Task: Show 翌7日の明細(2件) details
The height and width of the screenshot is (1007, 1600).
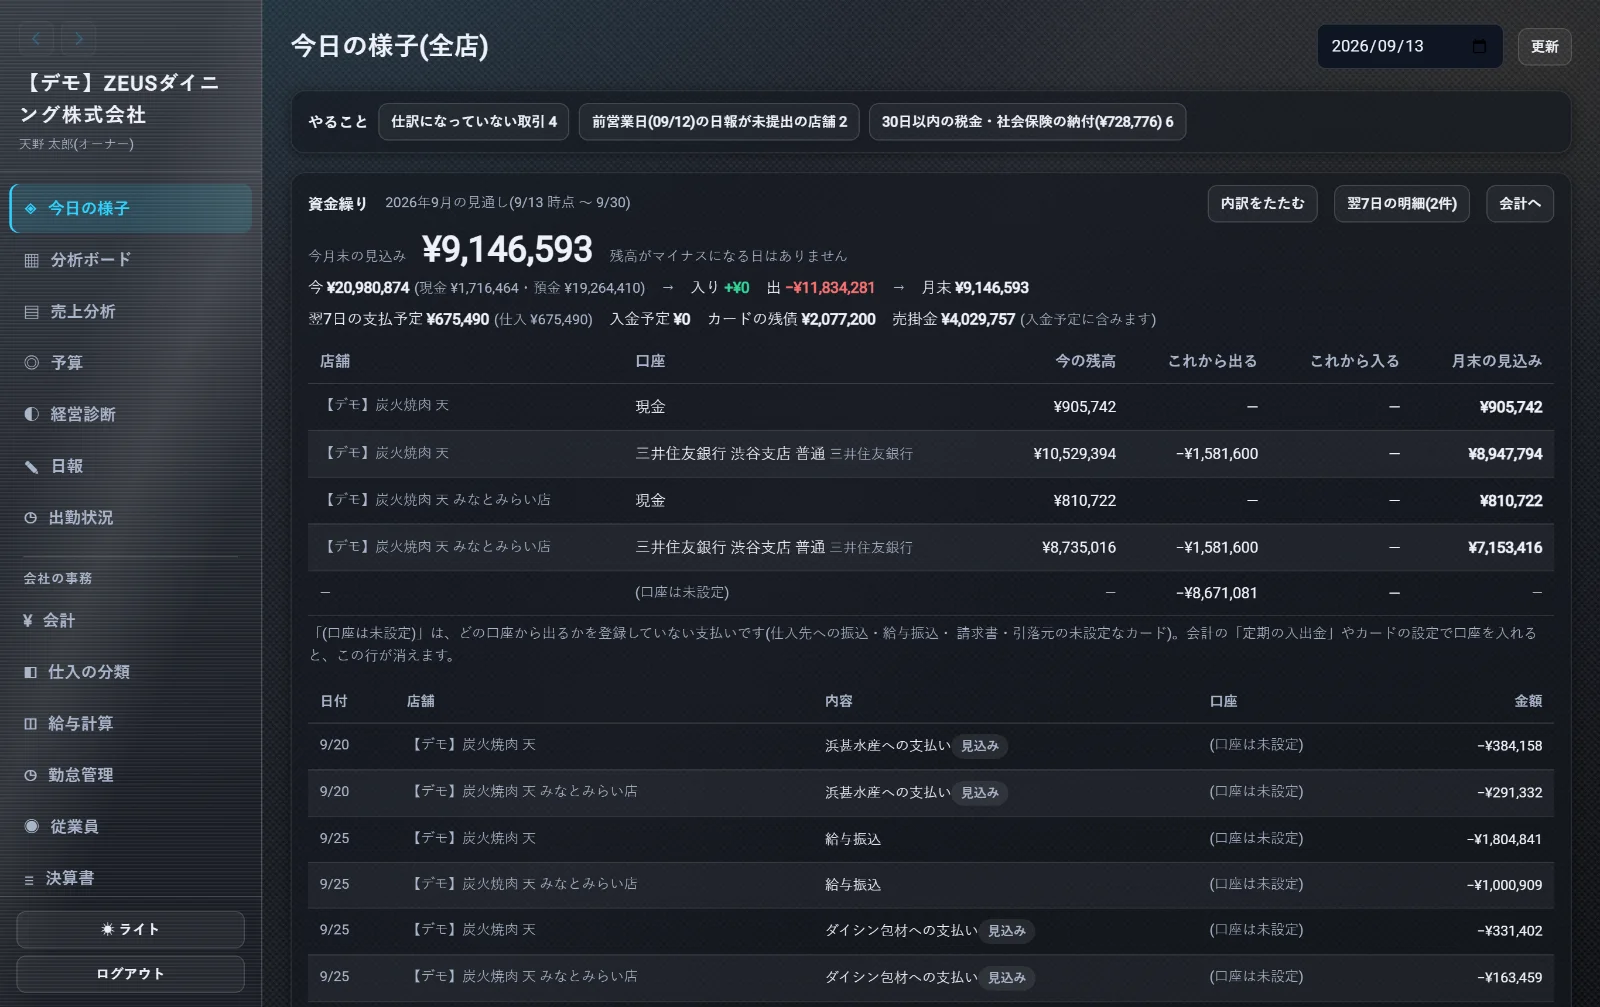Action: pos(1401,204)
